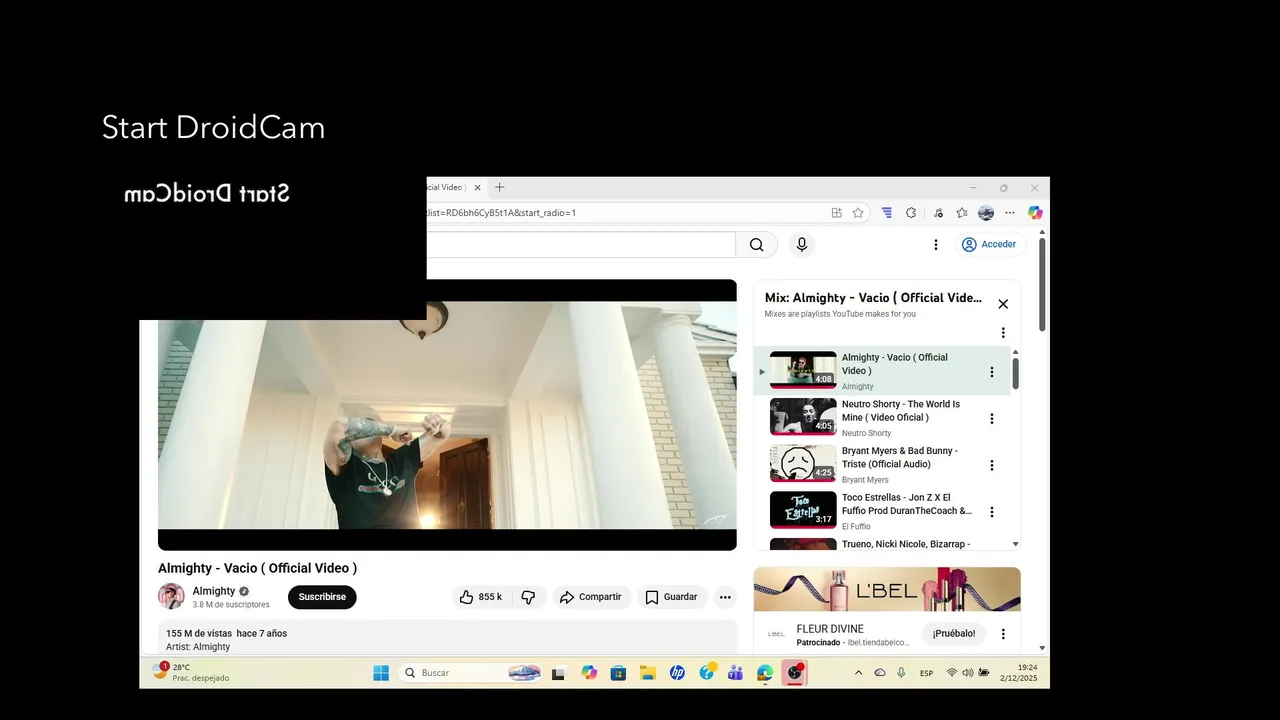Open options for Toco Estrellas playlist item
The image size is (1280, 720).
(992, 512)
